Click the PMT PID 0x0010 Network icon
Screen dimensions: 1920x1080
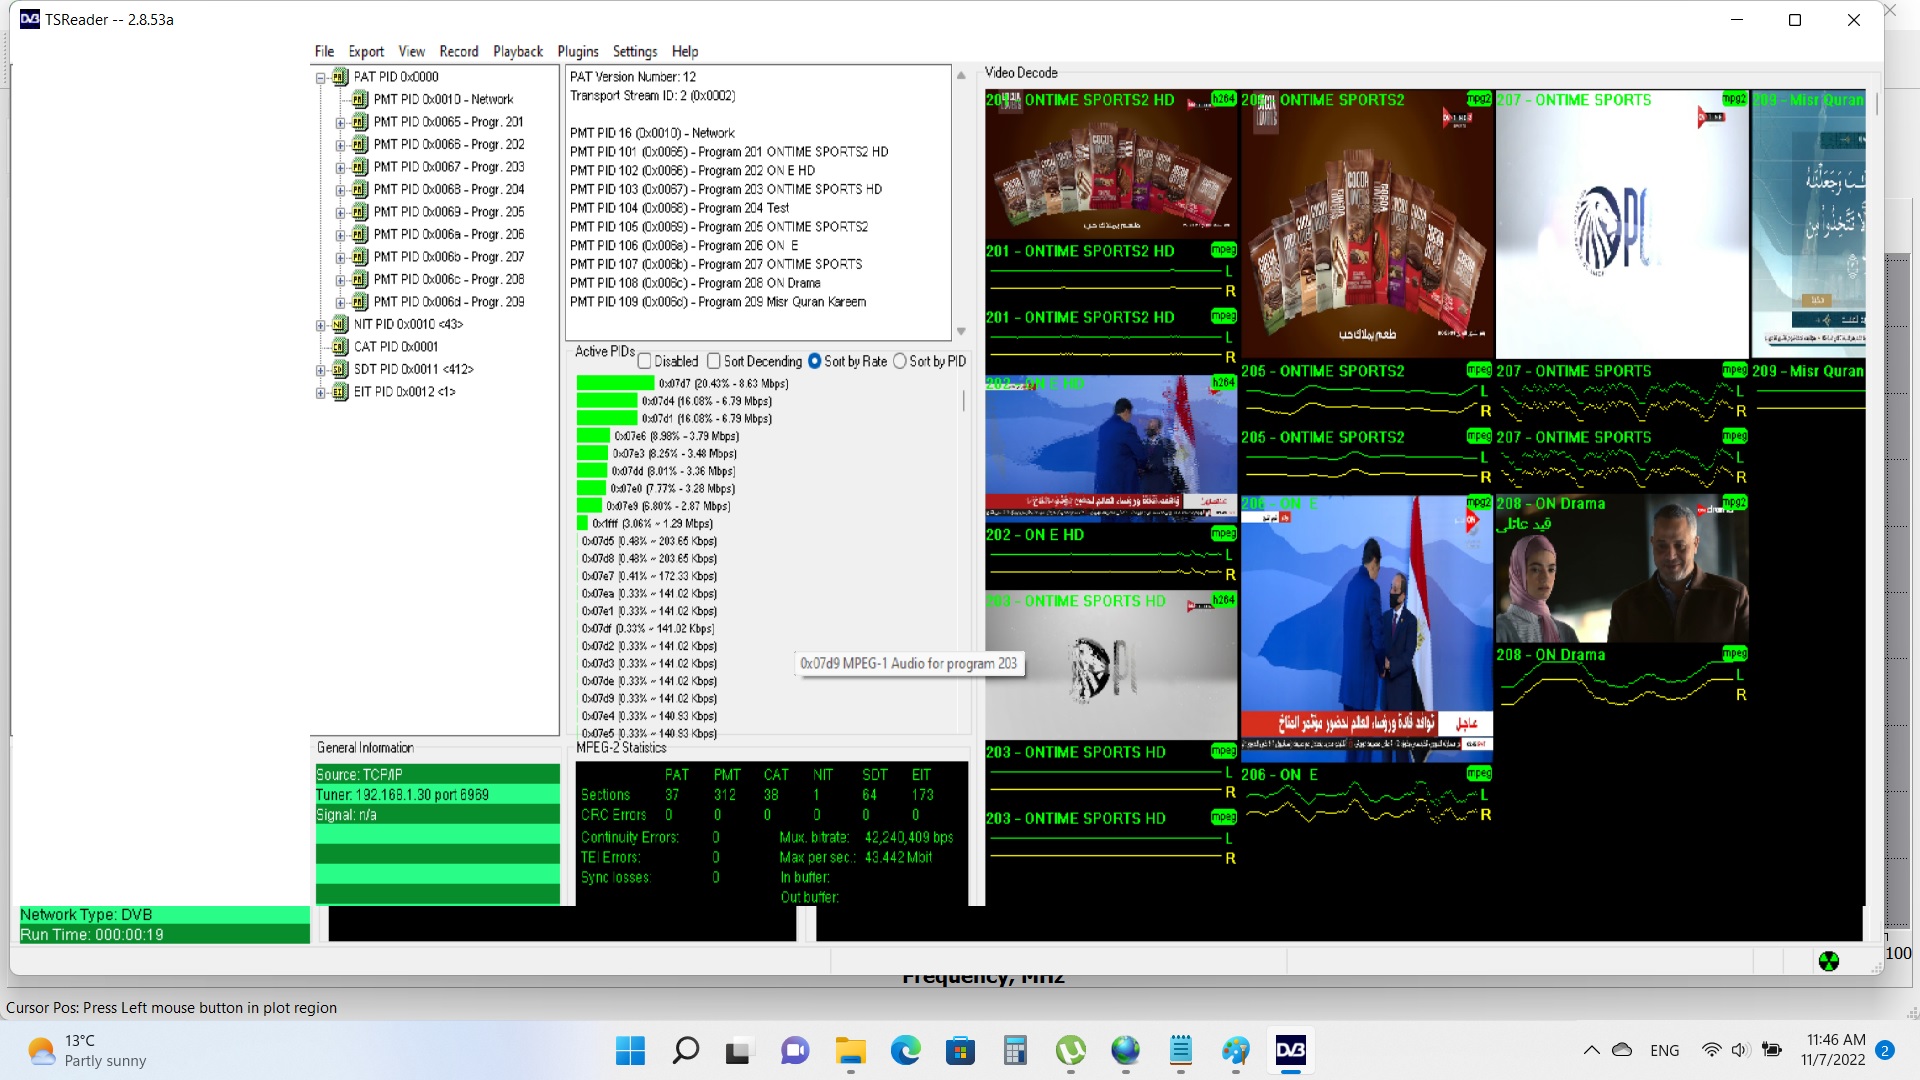coord(360,100)
